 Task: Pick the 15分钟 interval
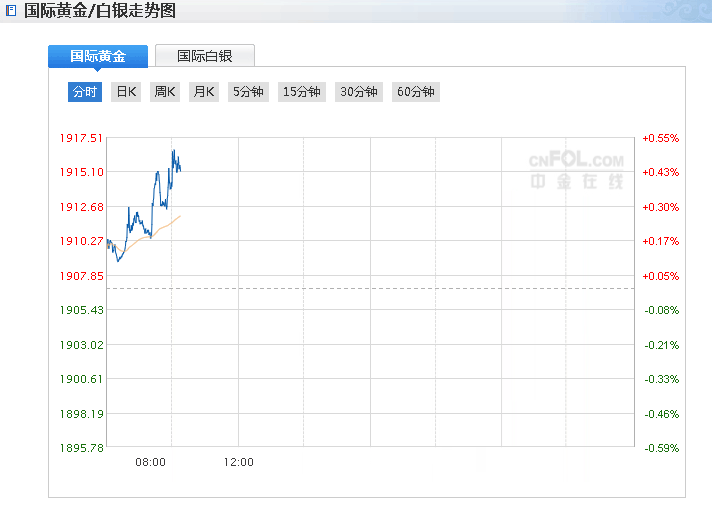(x=301, y=92)
